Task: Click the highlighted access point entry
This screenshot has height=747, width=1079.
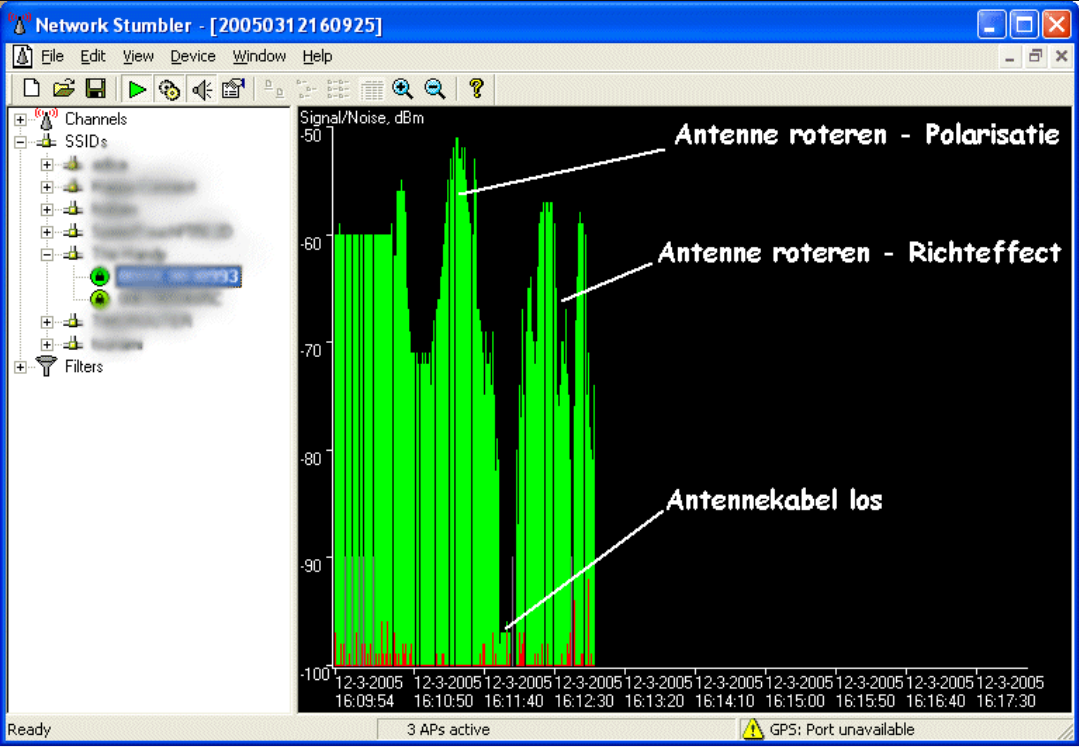Action: point(178,277)
